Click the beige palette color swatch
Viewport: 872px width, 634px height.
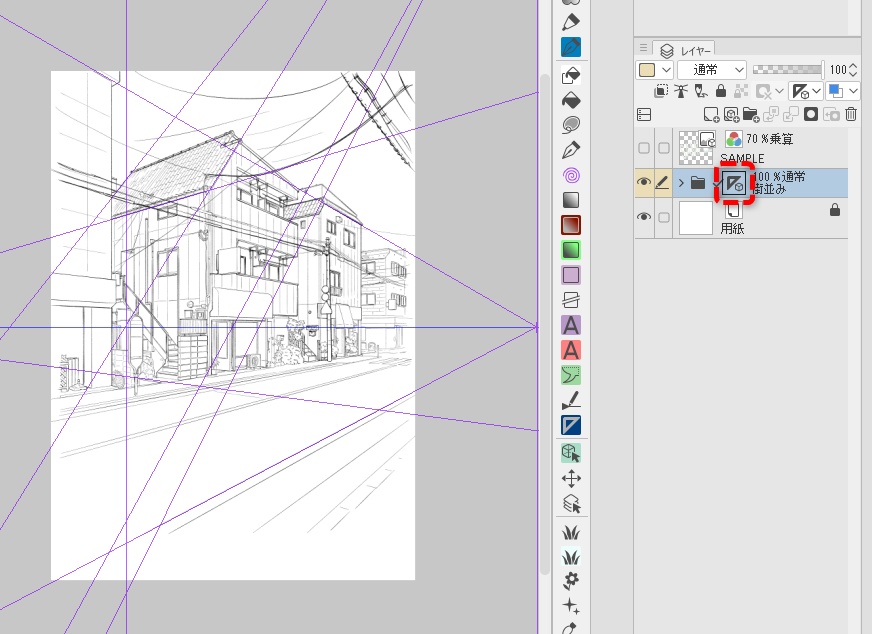click(647, 70)
